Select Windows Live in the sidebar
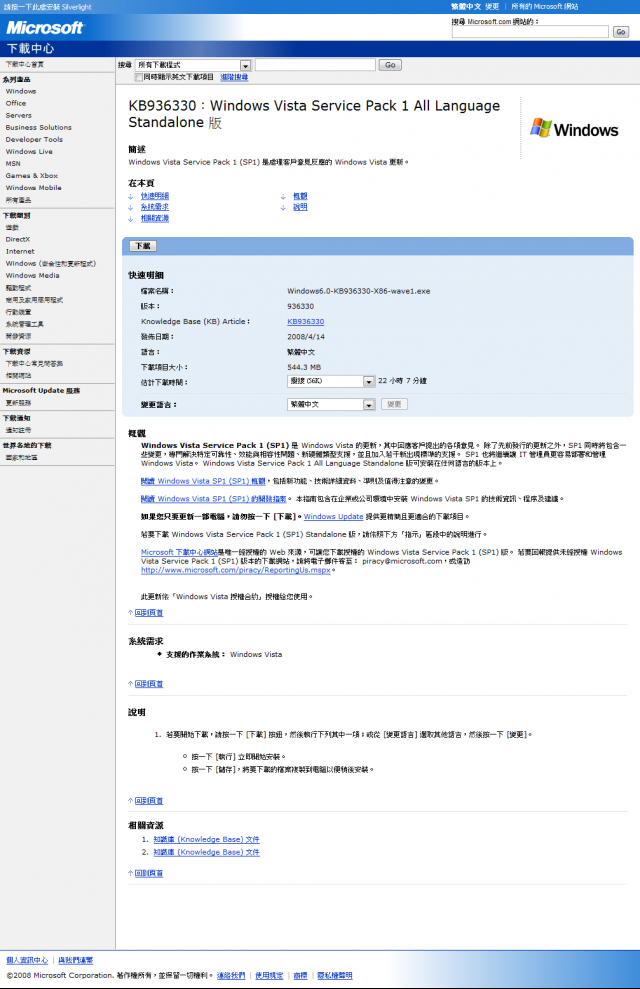Viewport: 640px width, 989px height. point(29,151)
